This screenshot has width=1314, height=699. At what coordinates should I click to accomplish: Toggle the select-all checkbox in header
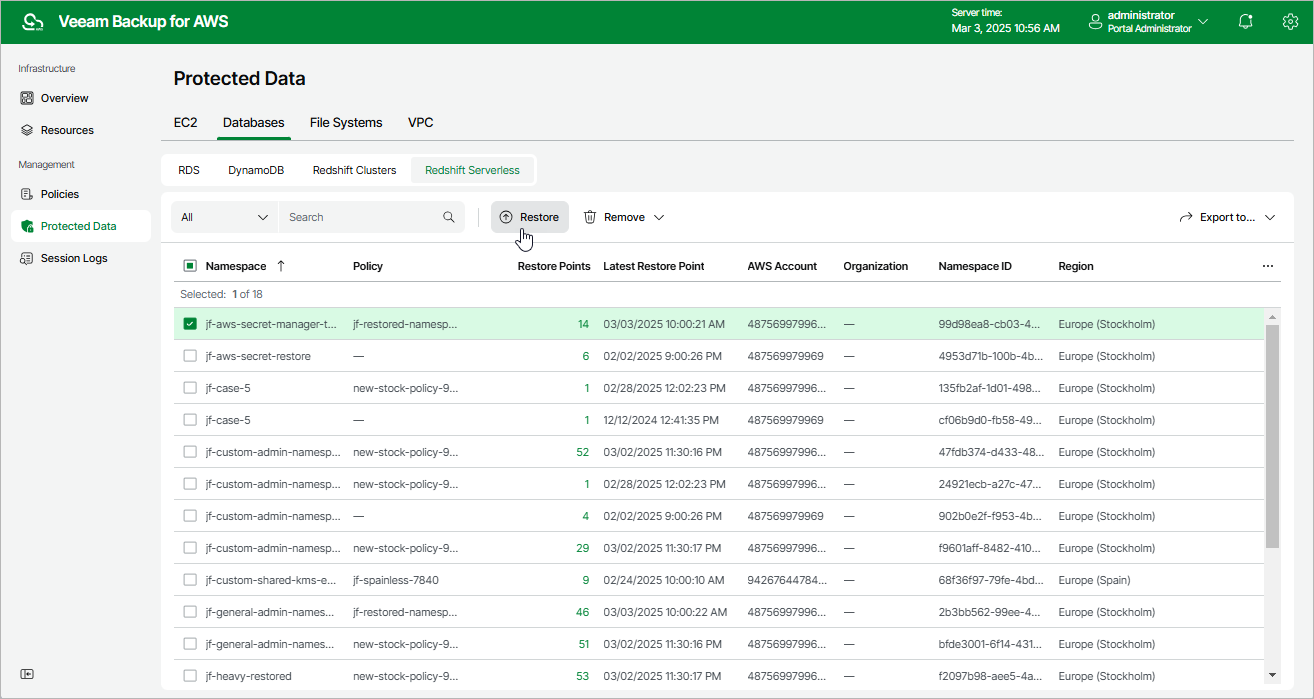pyautogui.click(x=190, y=266)
